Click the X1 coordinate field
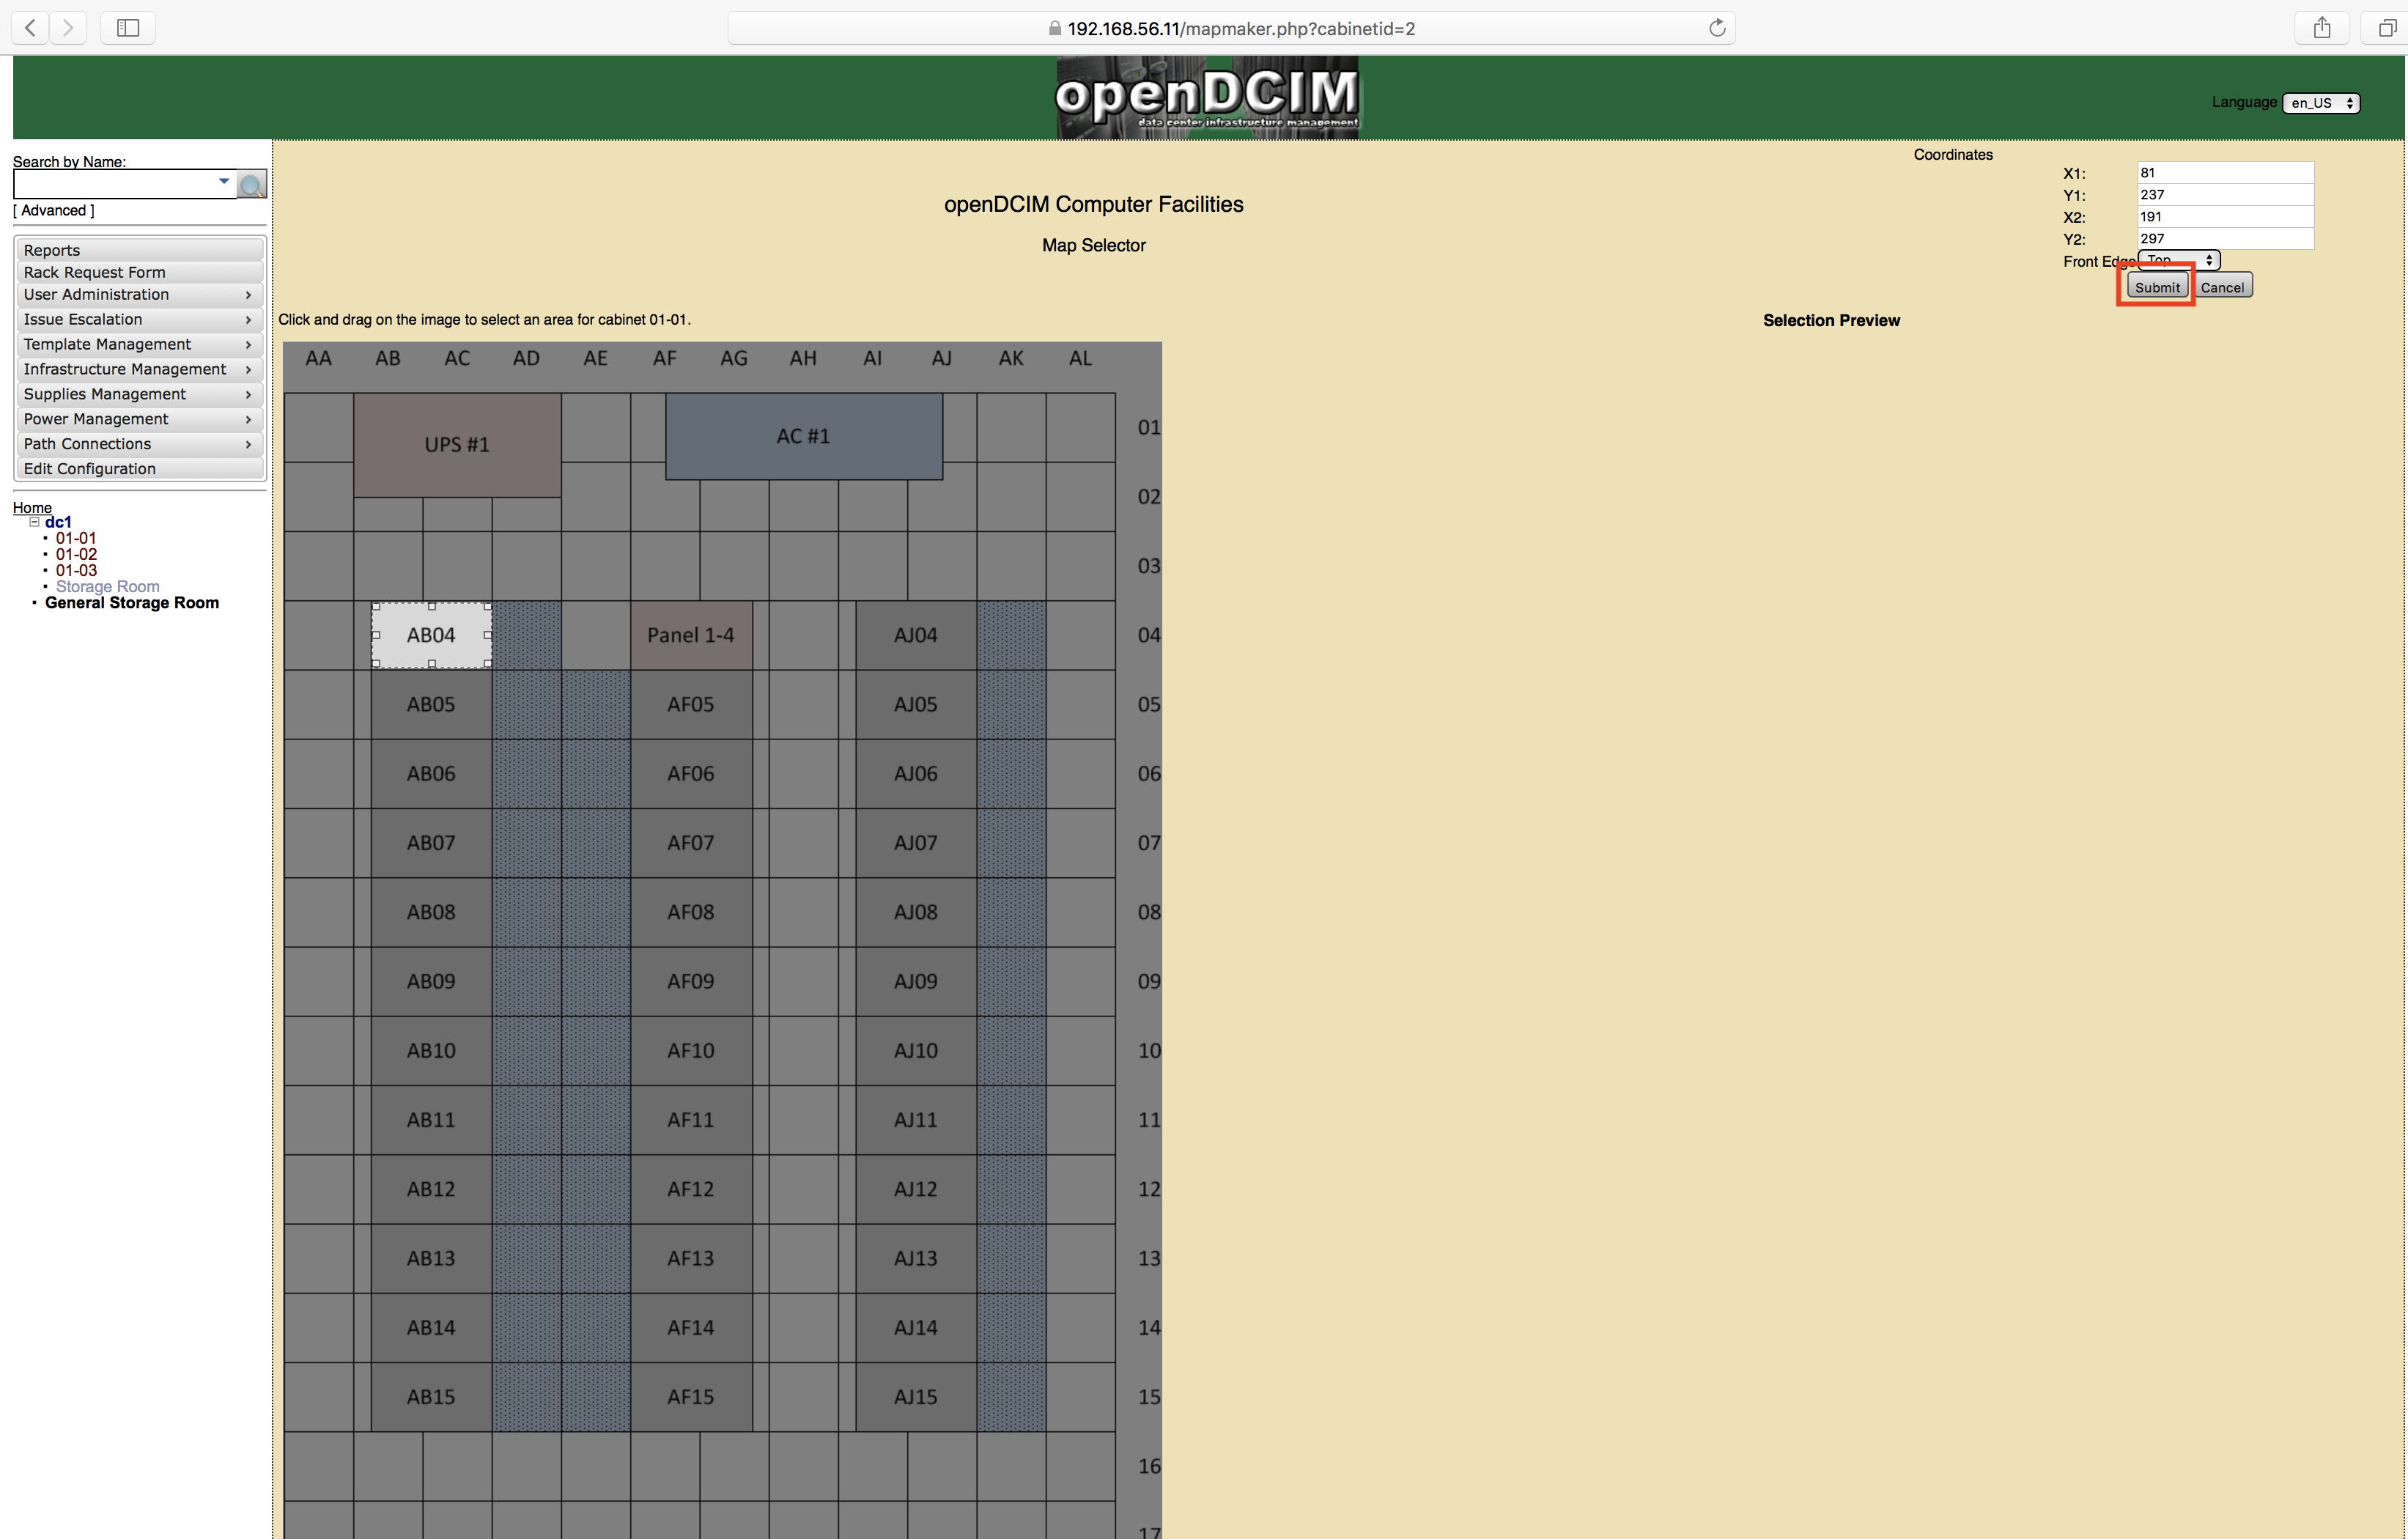 [2225, 173]
